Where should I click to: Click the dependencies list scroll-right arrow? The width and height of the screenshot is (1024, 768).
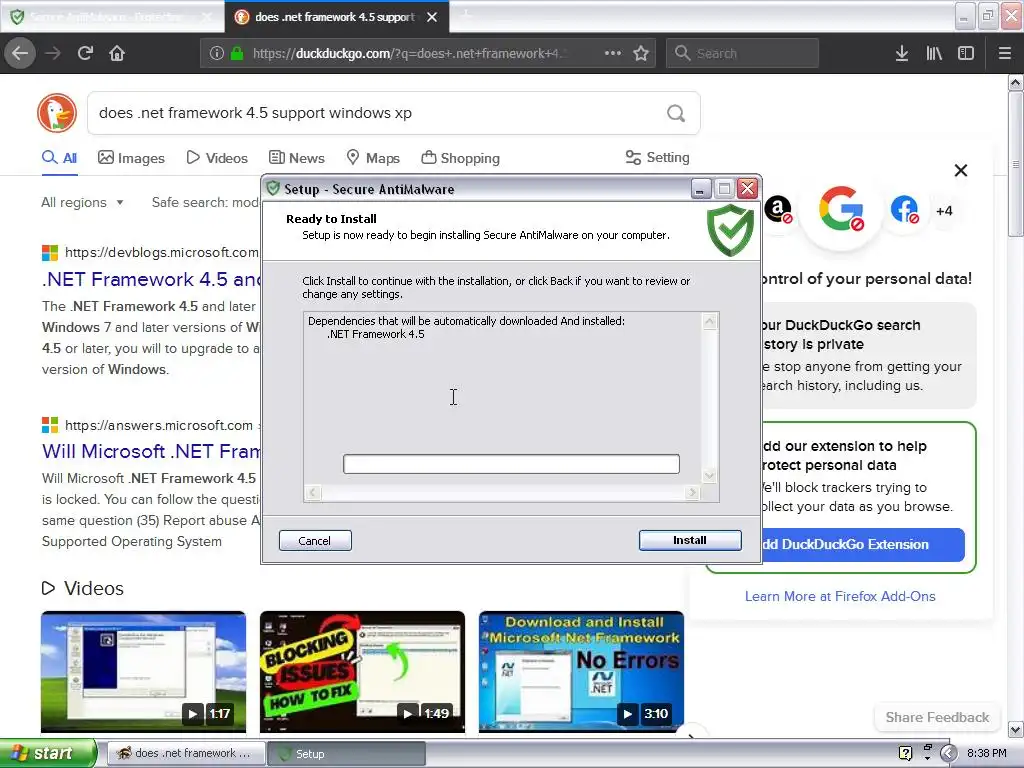[x=692, y=492]
